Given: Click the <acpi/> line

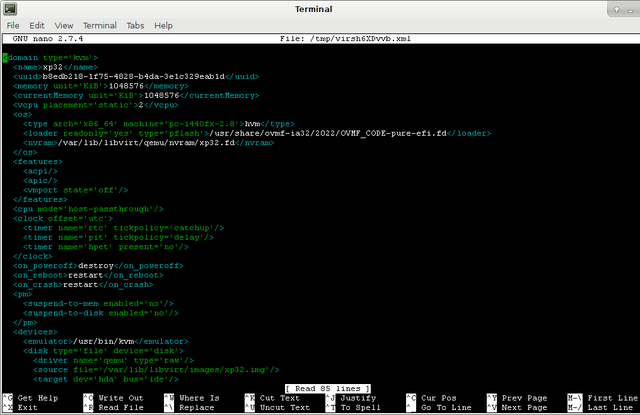Looking at the screenshot, I should coord(40,171).
